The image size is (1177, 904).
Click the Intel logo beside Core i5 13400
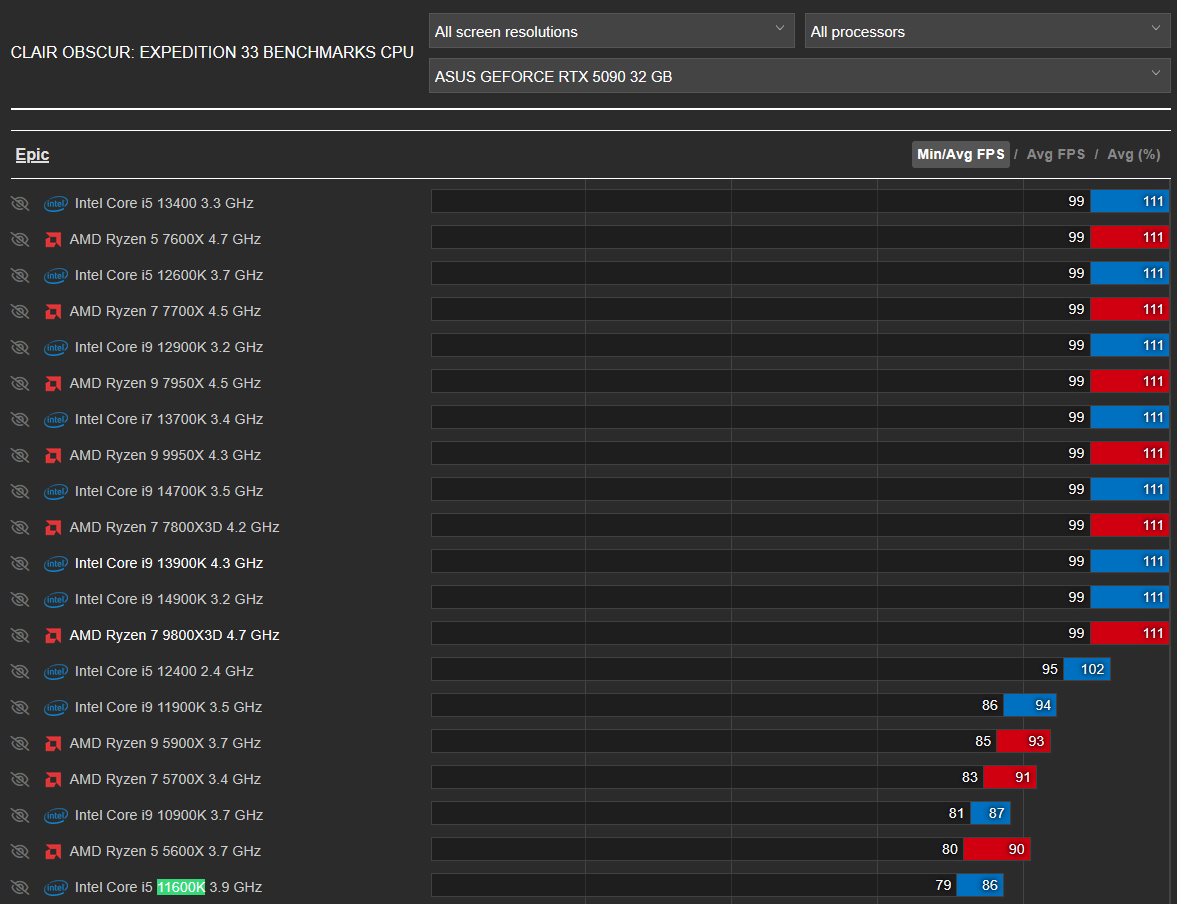tap(56, 203)
